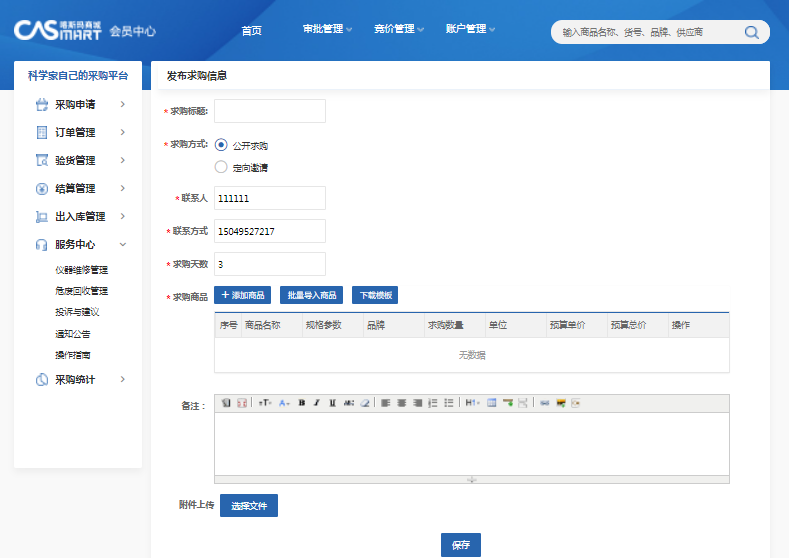The width and height of the screenshot is (789, 558).
Task: Click the 采购统计 chart icon
Action: point(42,379)
